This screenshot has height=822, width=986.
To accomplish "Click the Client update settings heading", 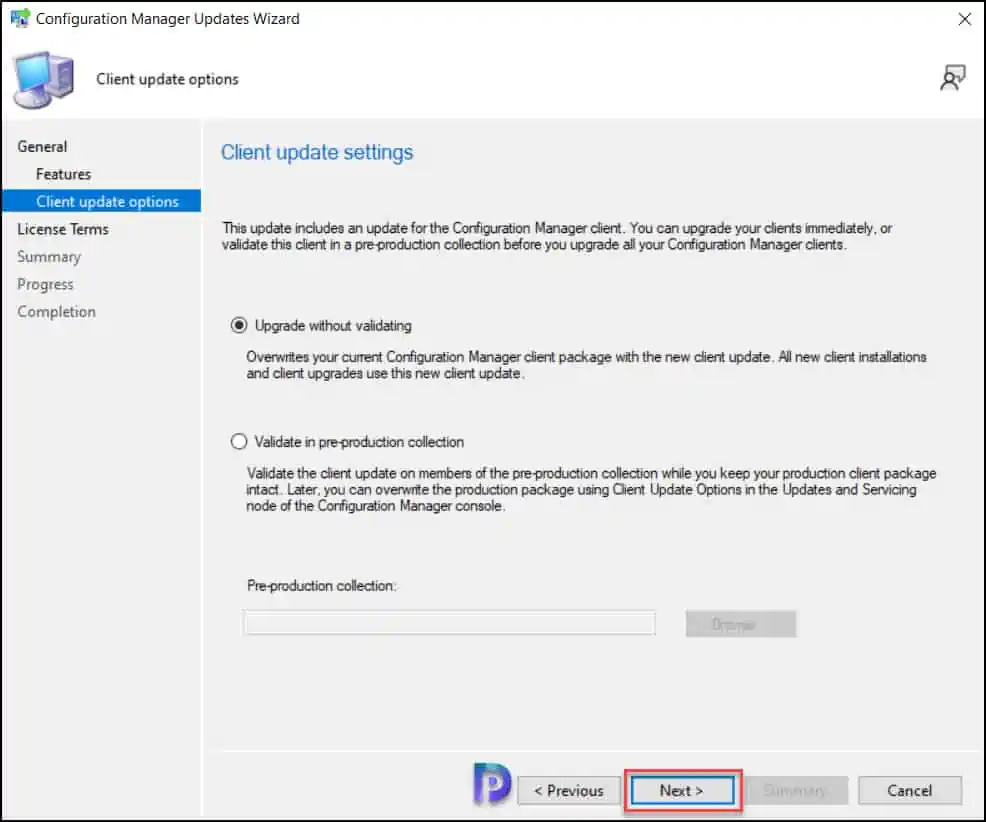I will tap(317, 152).
